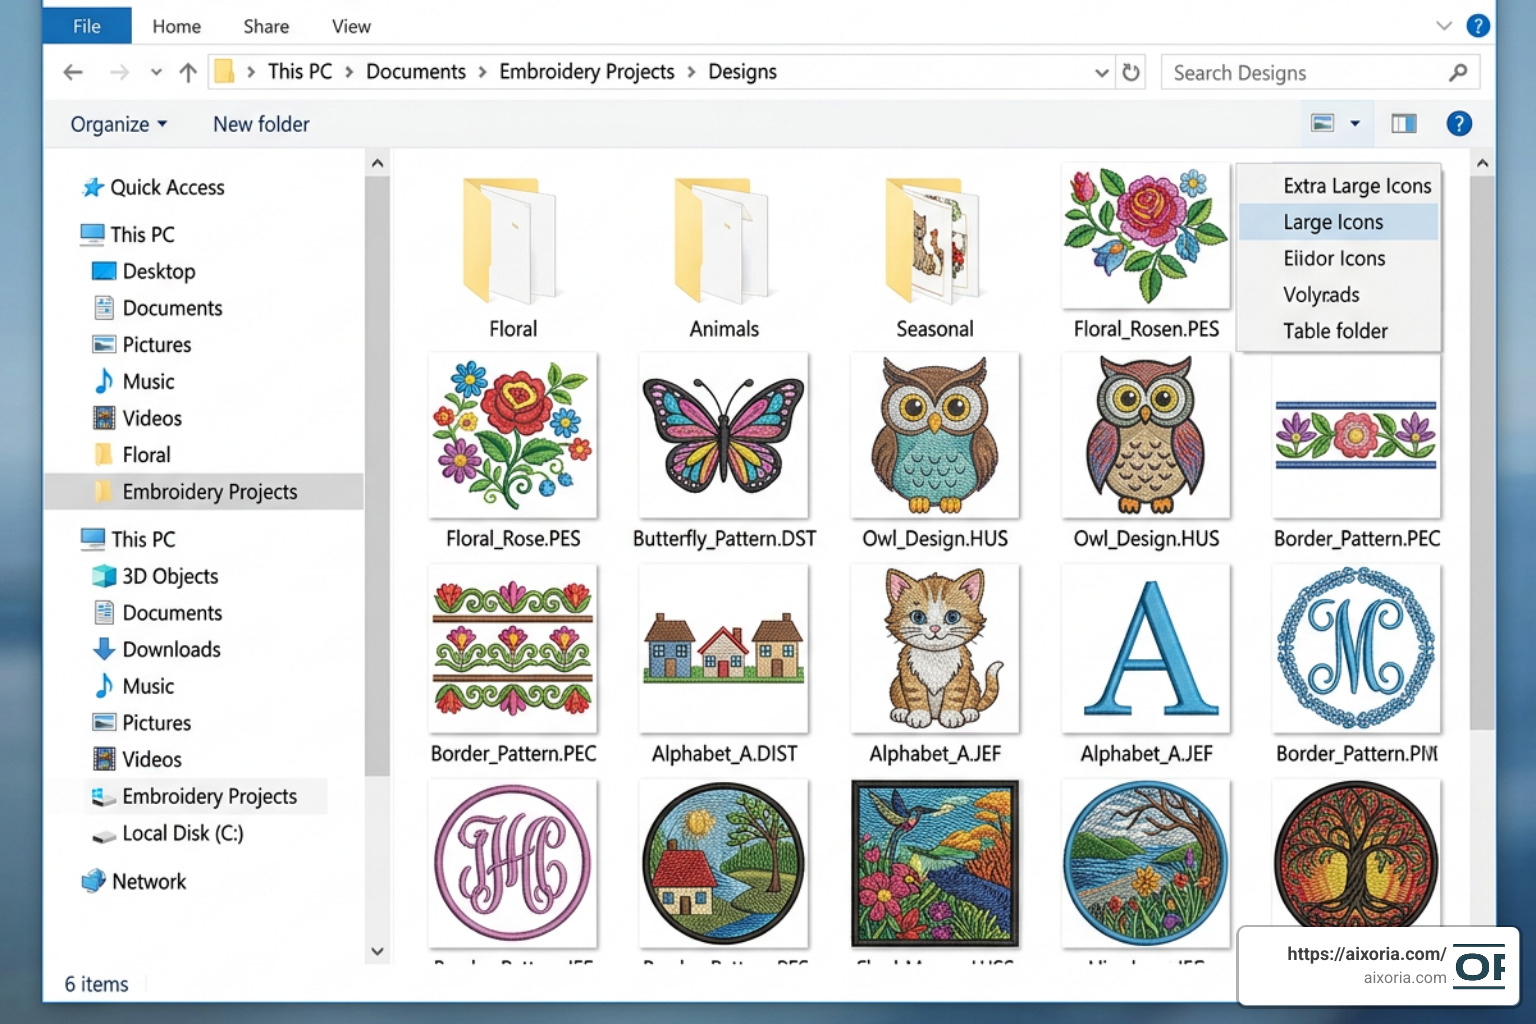Open Music under the first This PC
Screen dimensions: 1536x1024
pos(133,381)
